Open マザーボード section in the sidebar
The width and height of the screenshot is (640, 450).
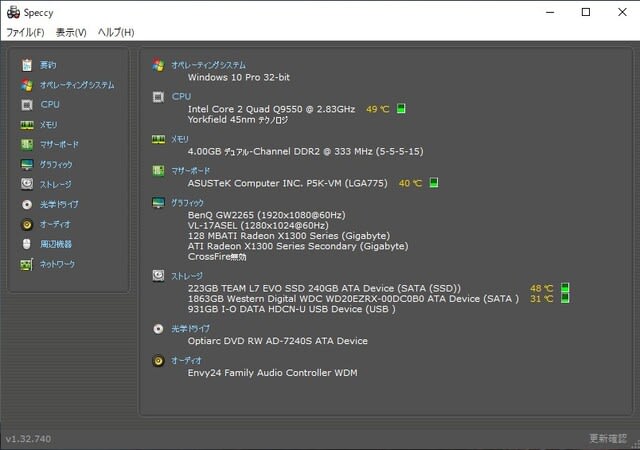click(59, 145)
